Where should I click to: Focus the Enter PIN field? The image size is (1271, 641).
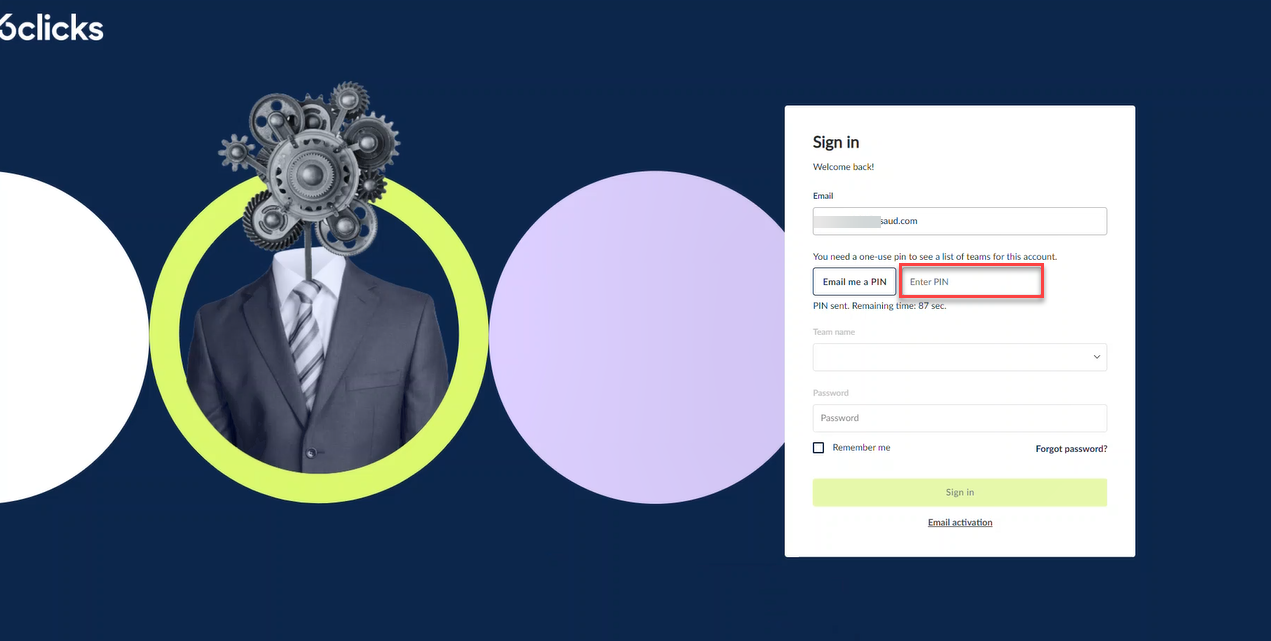972,282
